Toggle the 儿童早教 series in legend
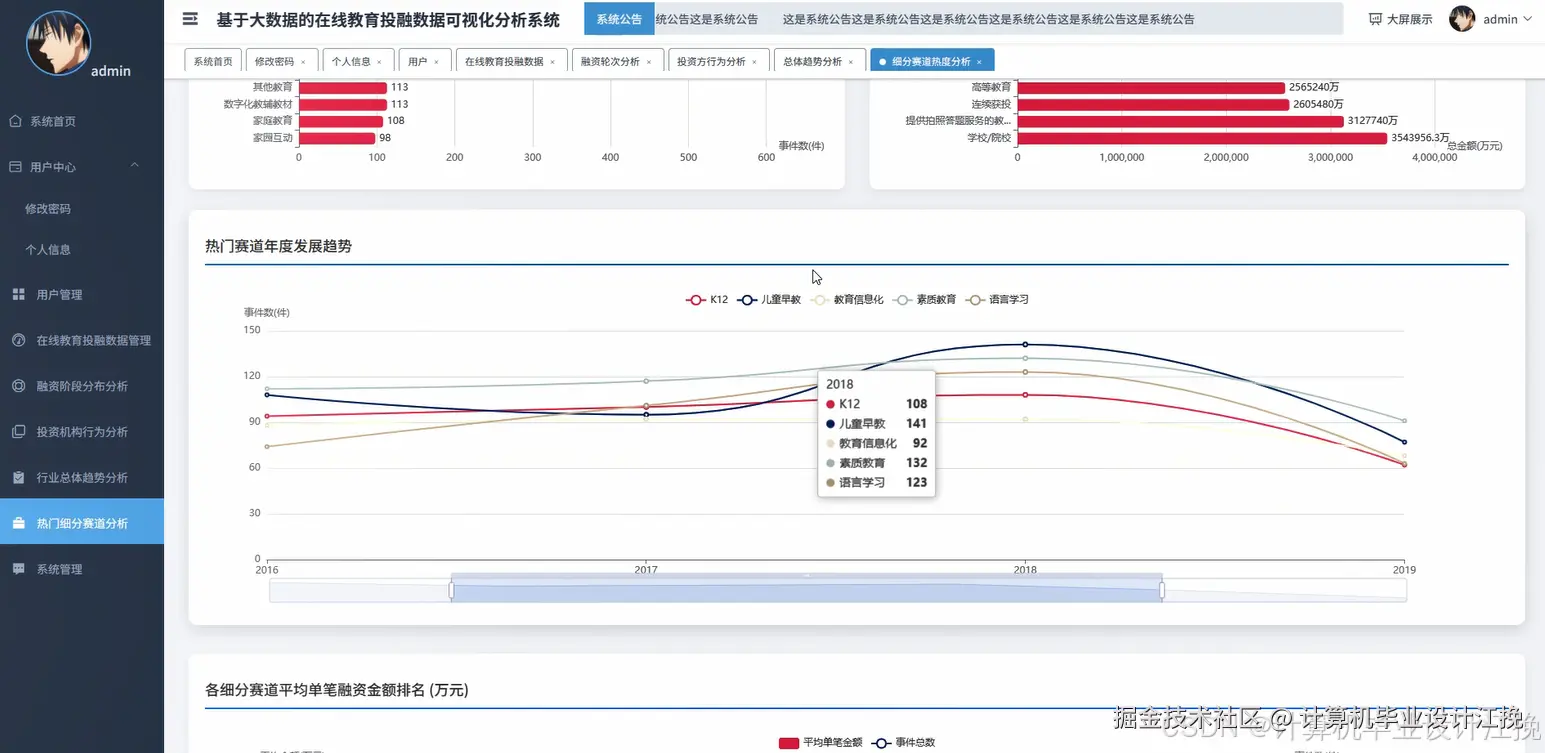 coord(770,299)
